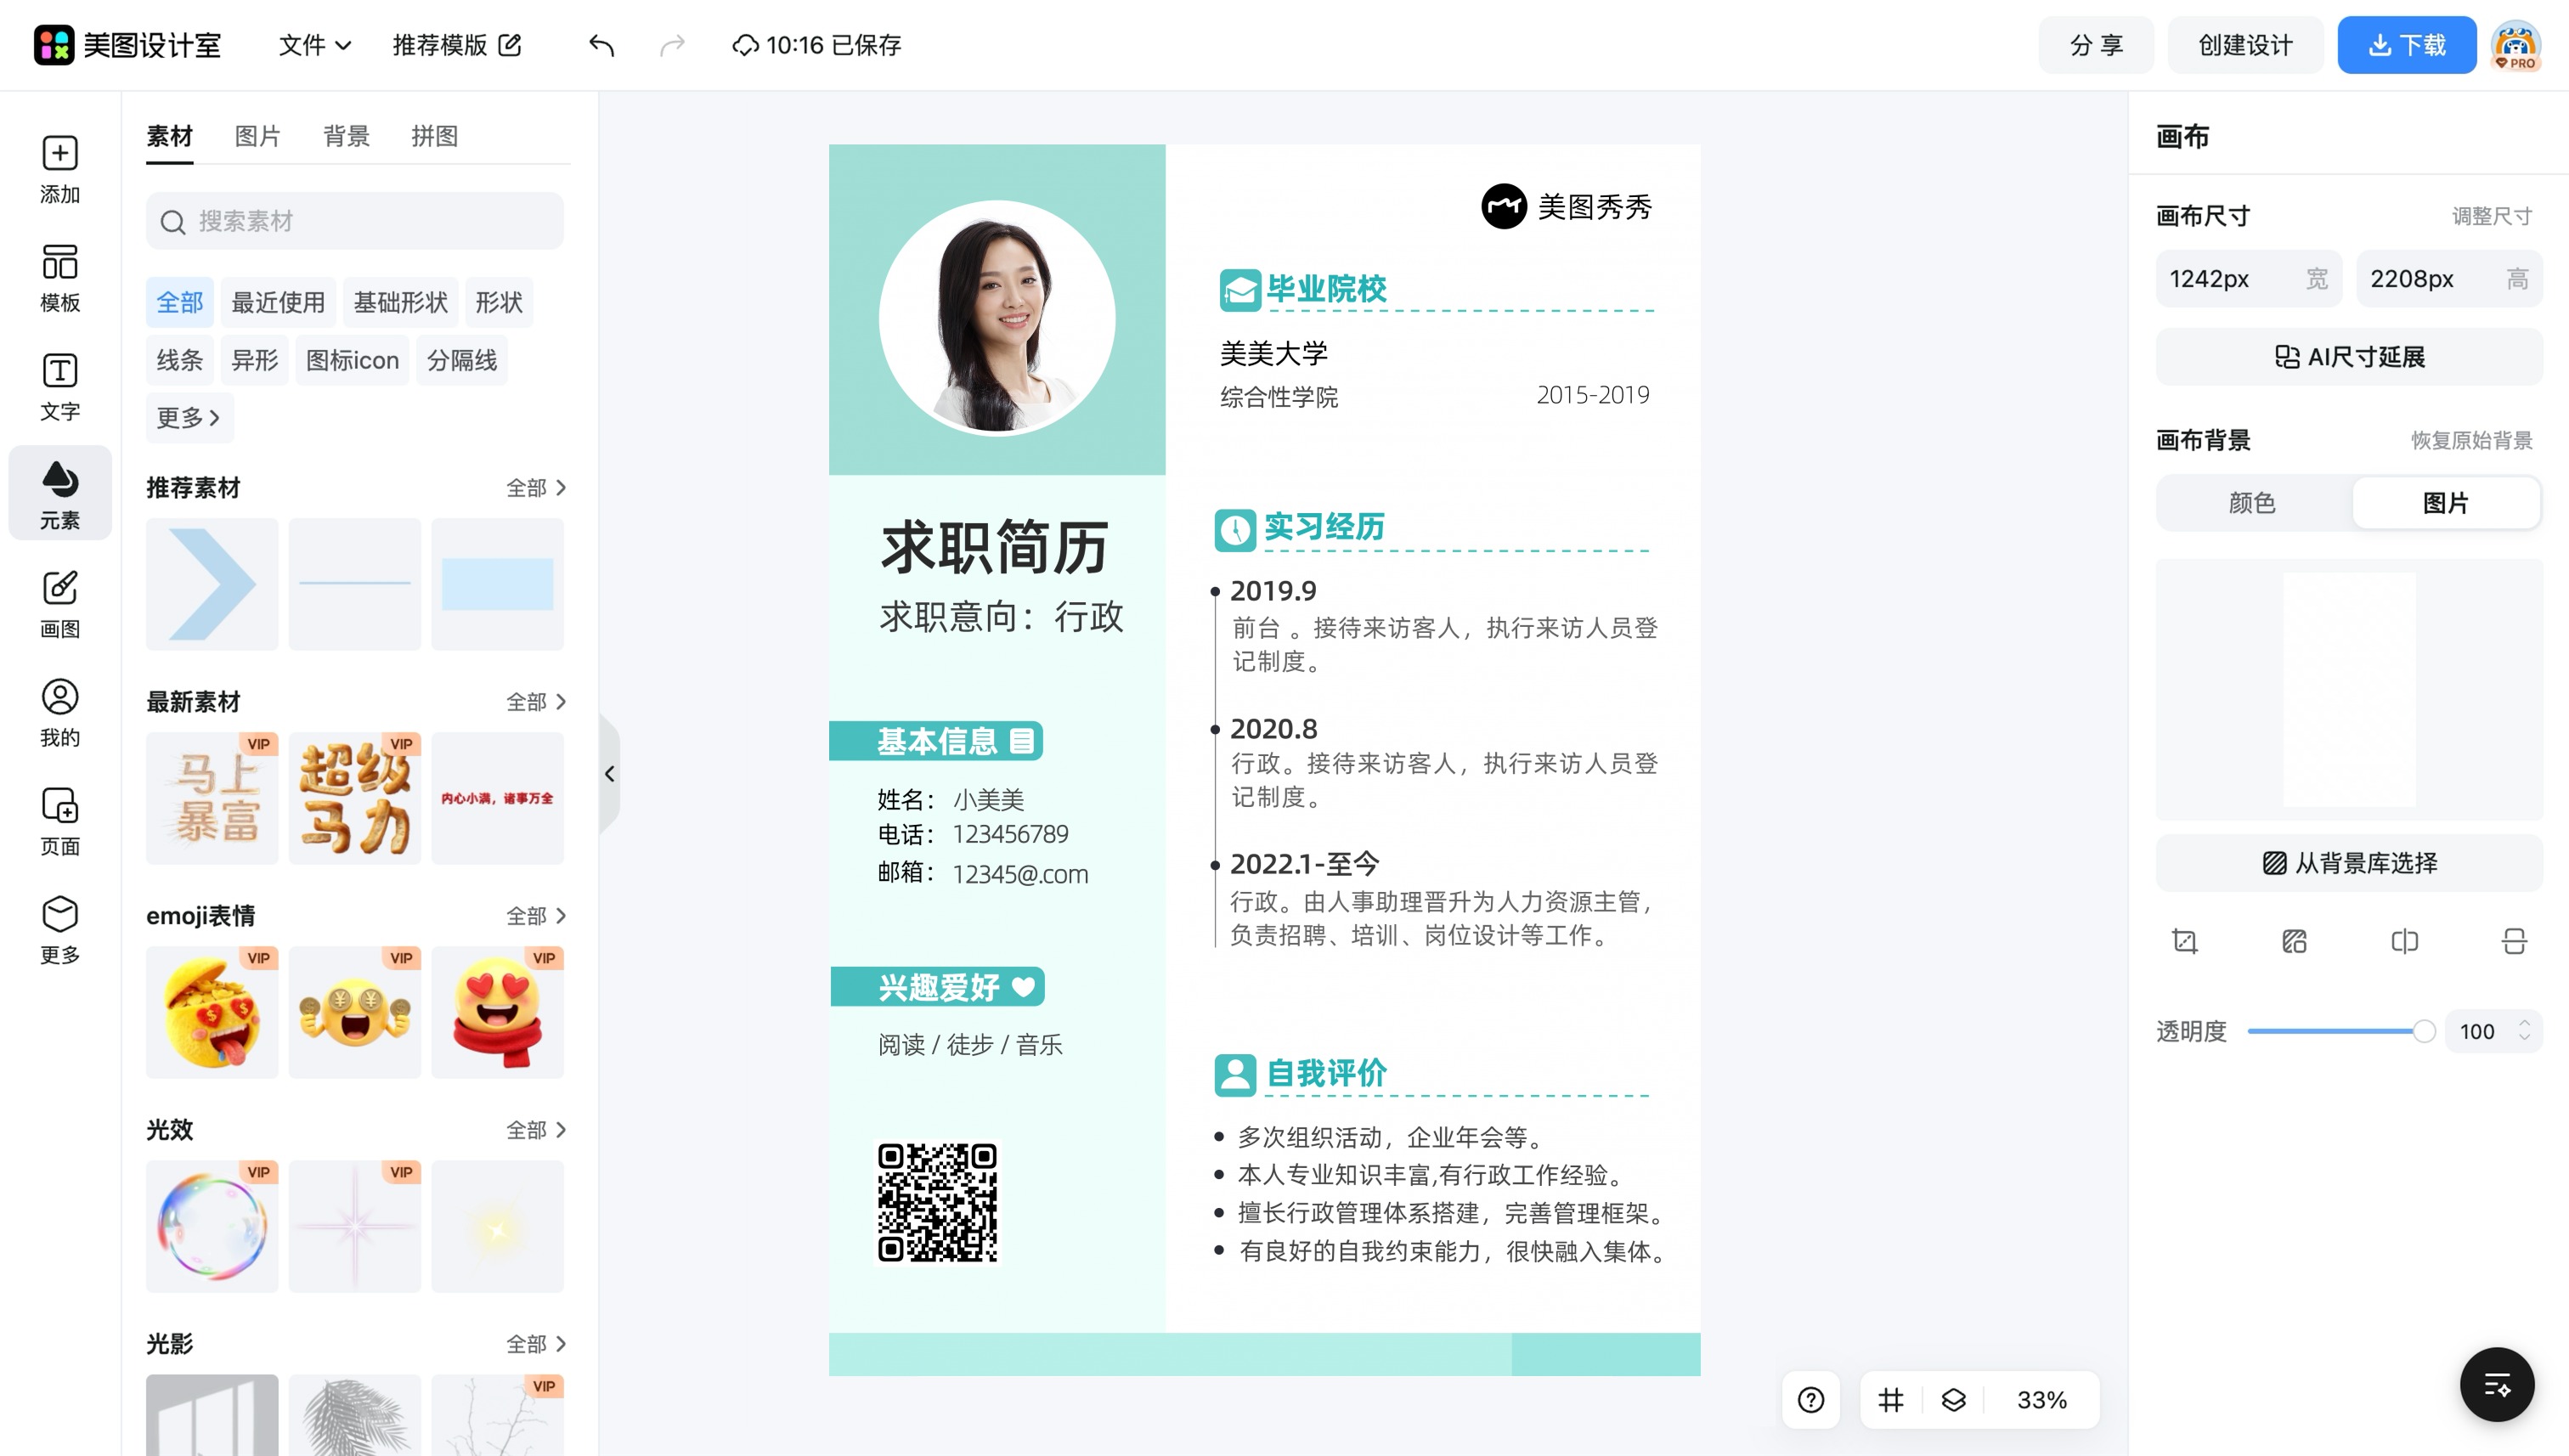Click the crop background icon
This screenshot has width=2569, height=1456.
click(2185, 941)
